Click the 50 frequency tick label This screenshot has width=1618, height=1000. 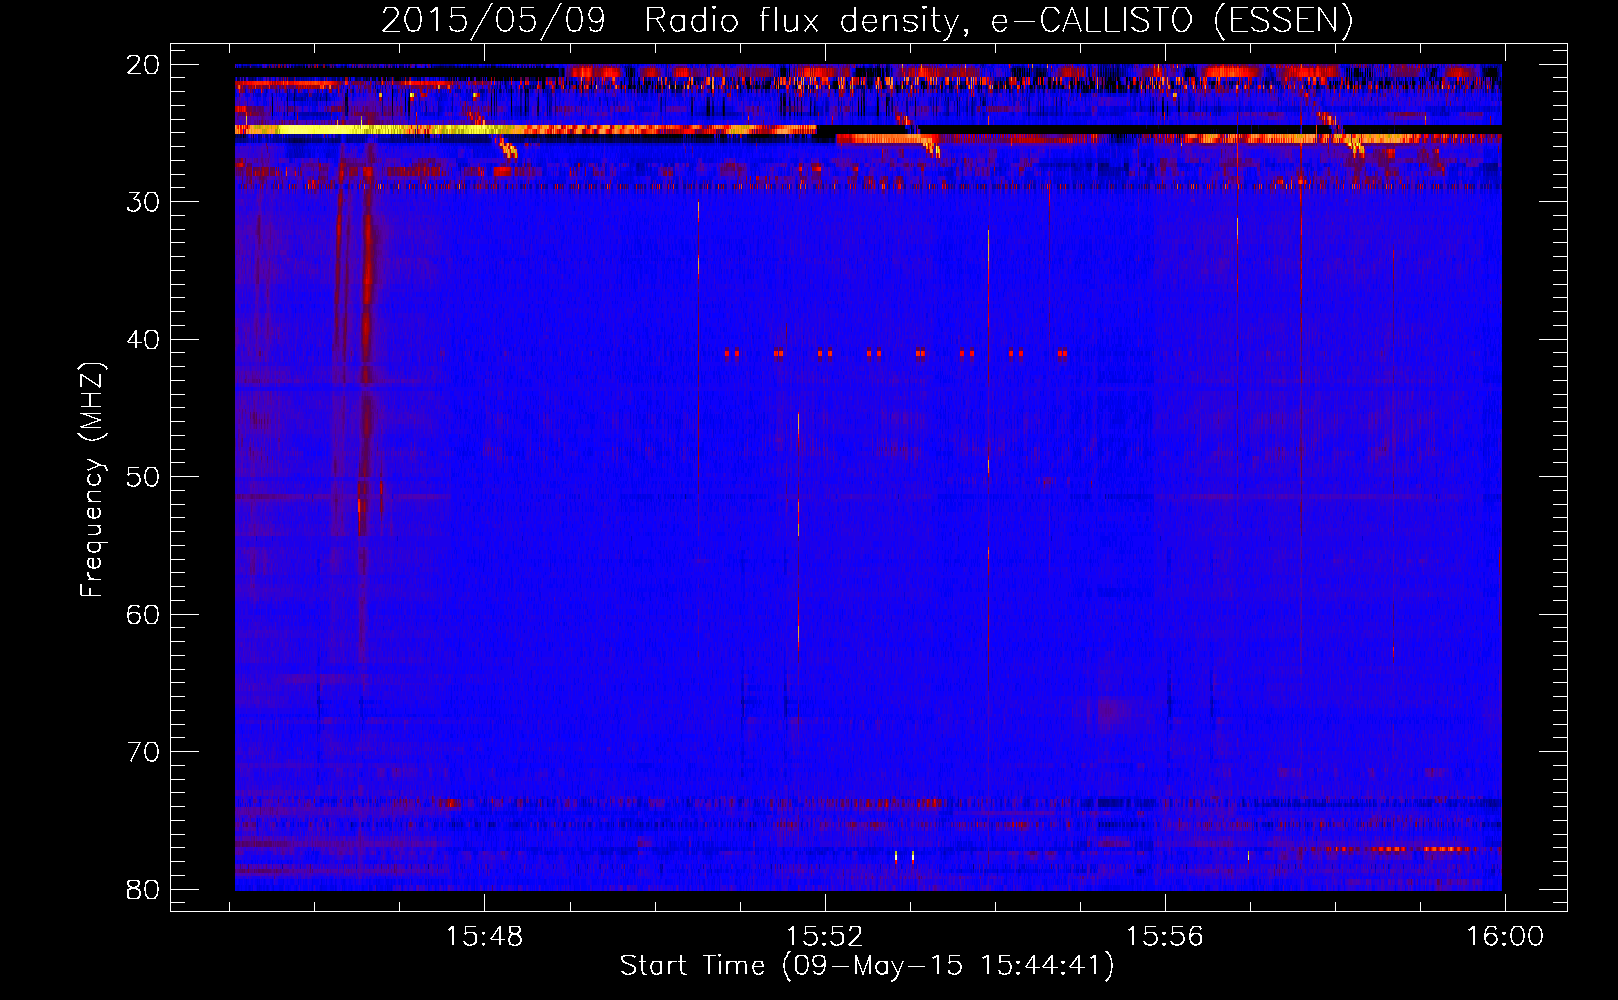[144, 477]
